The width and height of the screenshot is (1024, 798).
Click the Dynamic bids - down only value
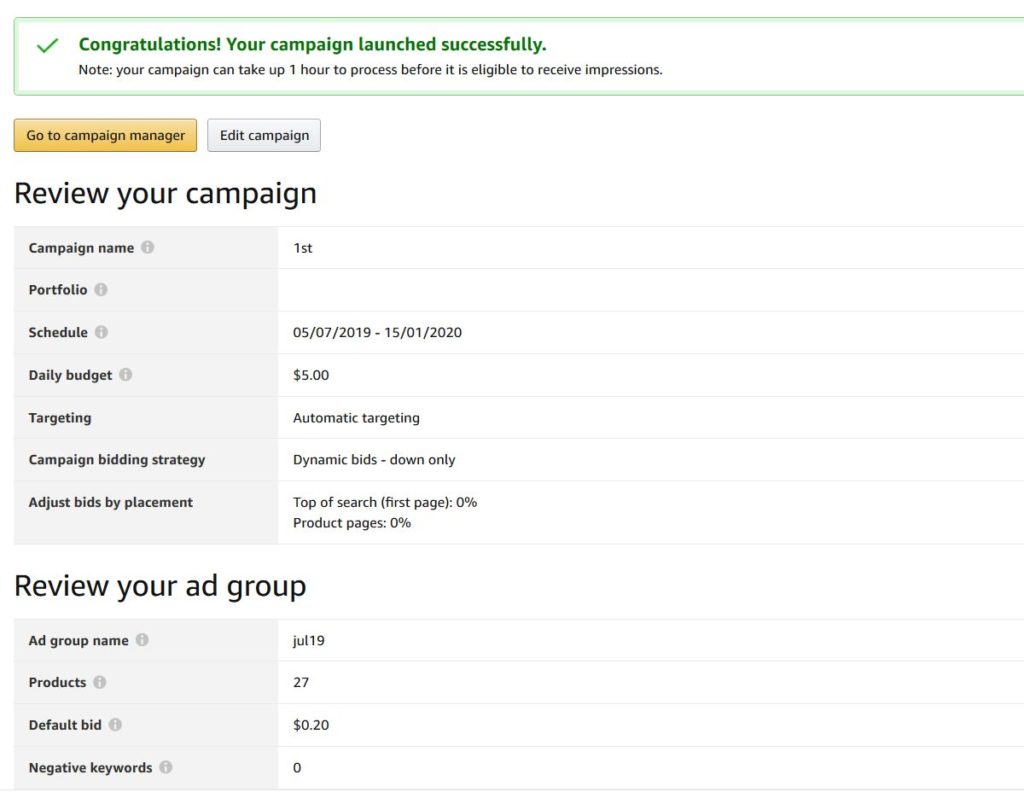coord(374,460)
